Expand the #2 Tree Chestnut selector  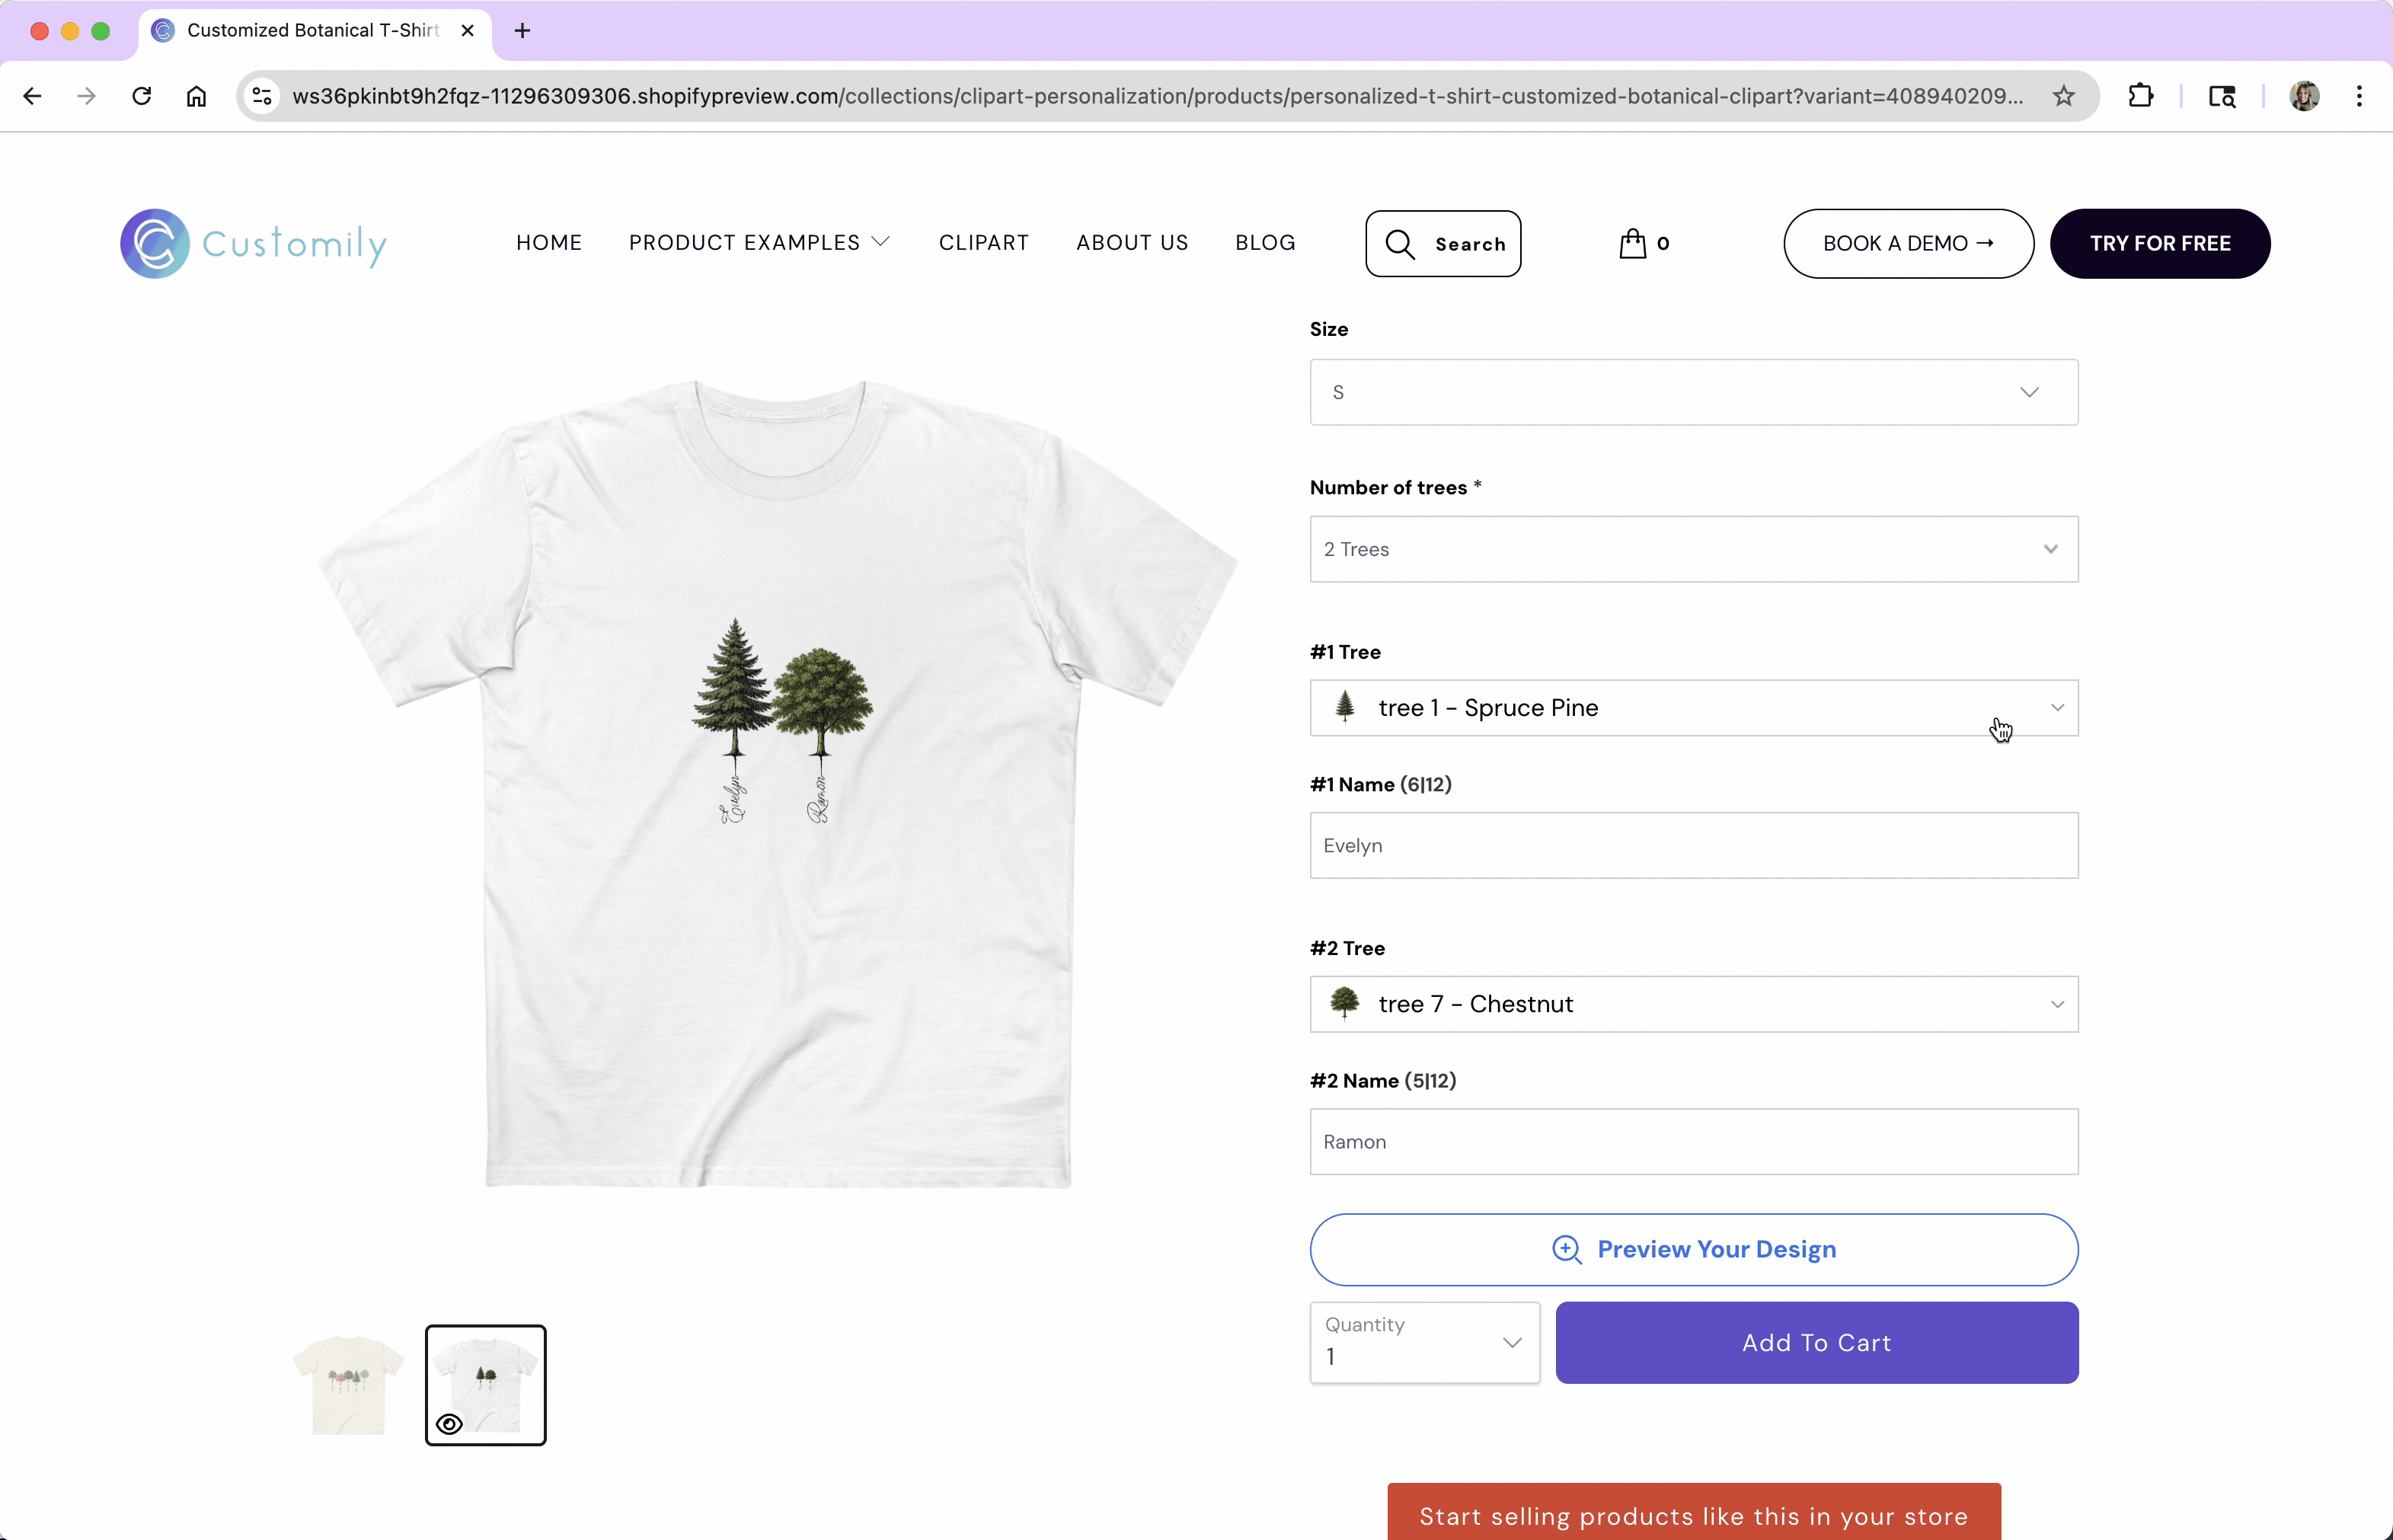pos(1693,1004)
